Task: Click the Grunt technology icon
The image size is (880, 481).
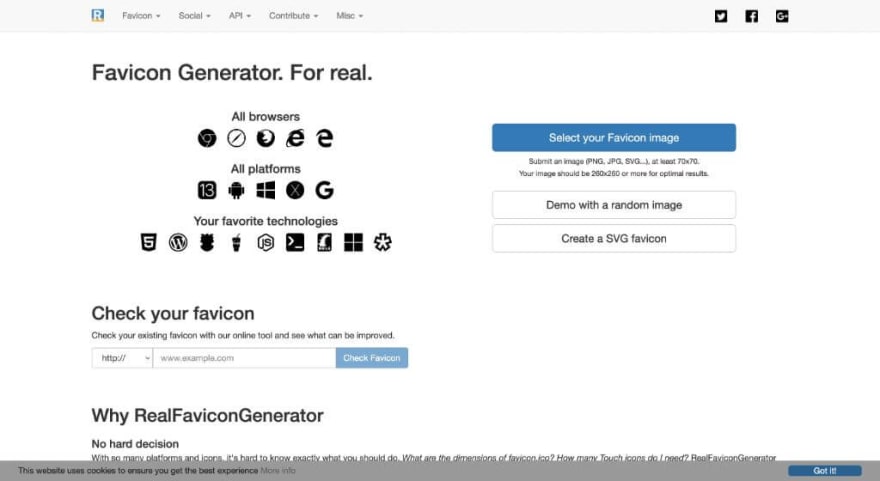Action: coord(207,242)
